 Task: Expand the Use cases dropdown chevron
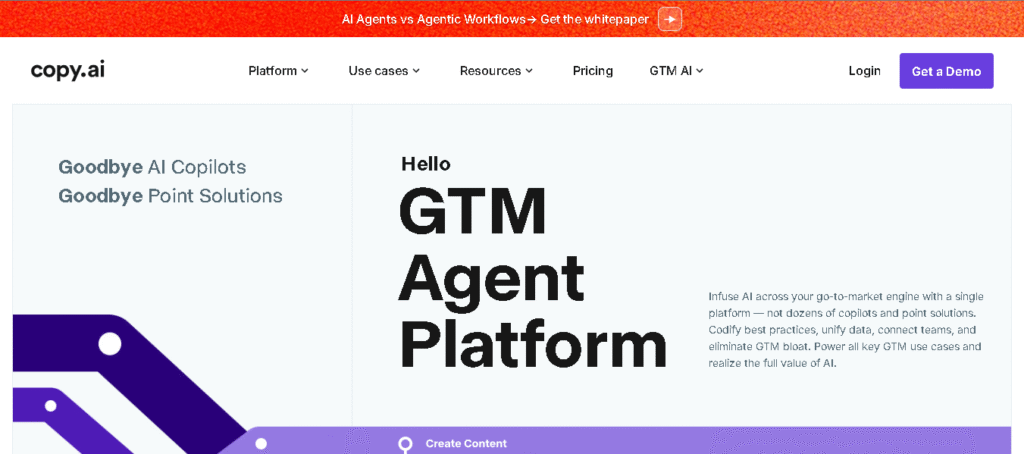416,71
